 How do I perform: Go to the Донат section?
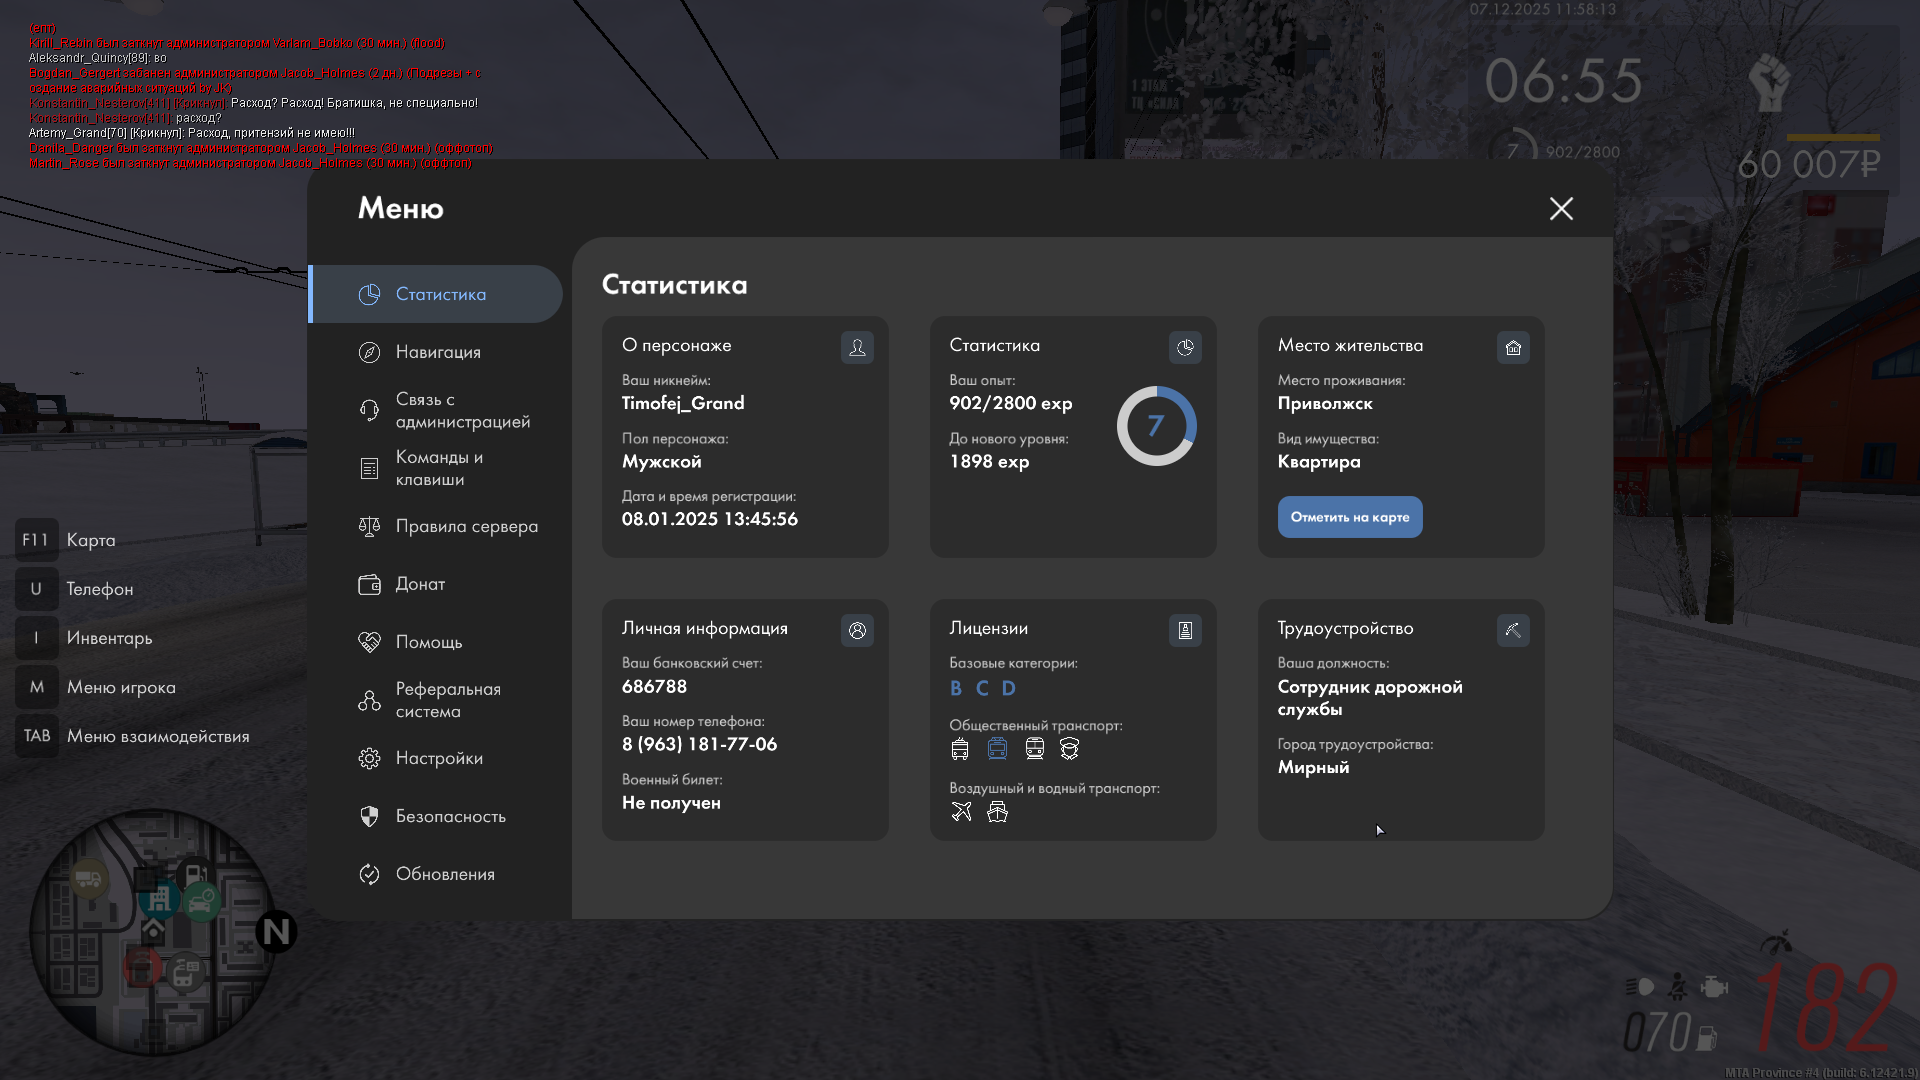420,584
